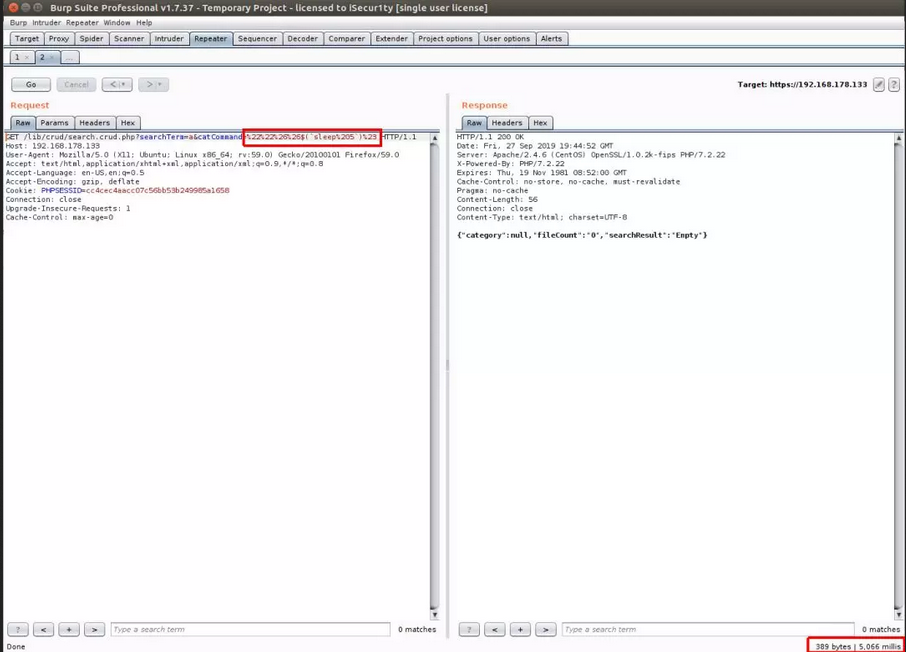This screenshot has height=652, width=906.
Task: Click response search next match button
Action: [545, 630]
